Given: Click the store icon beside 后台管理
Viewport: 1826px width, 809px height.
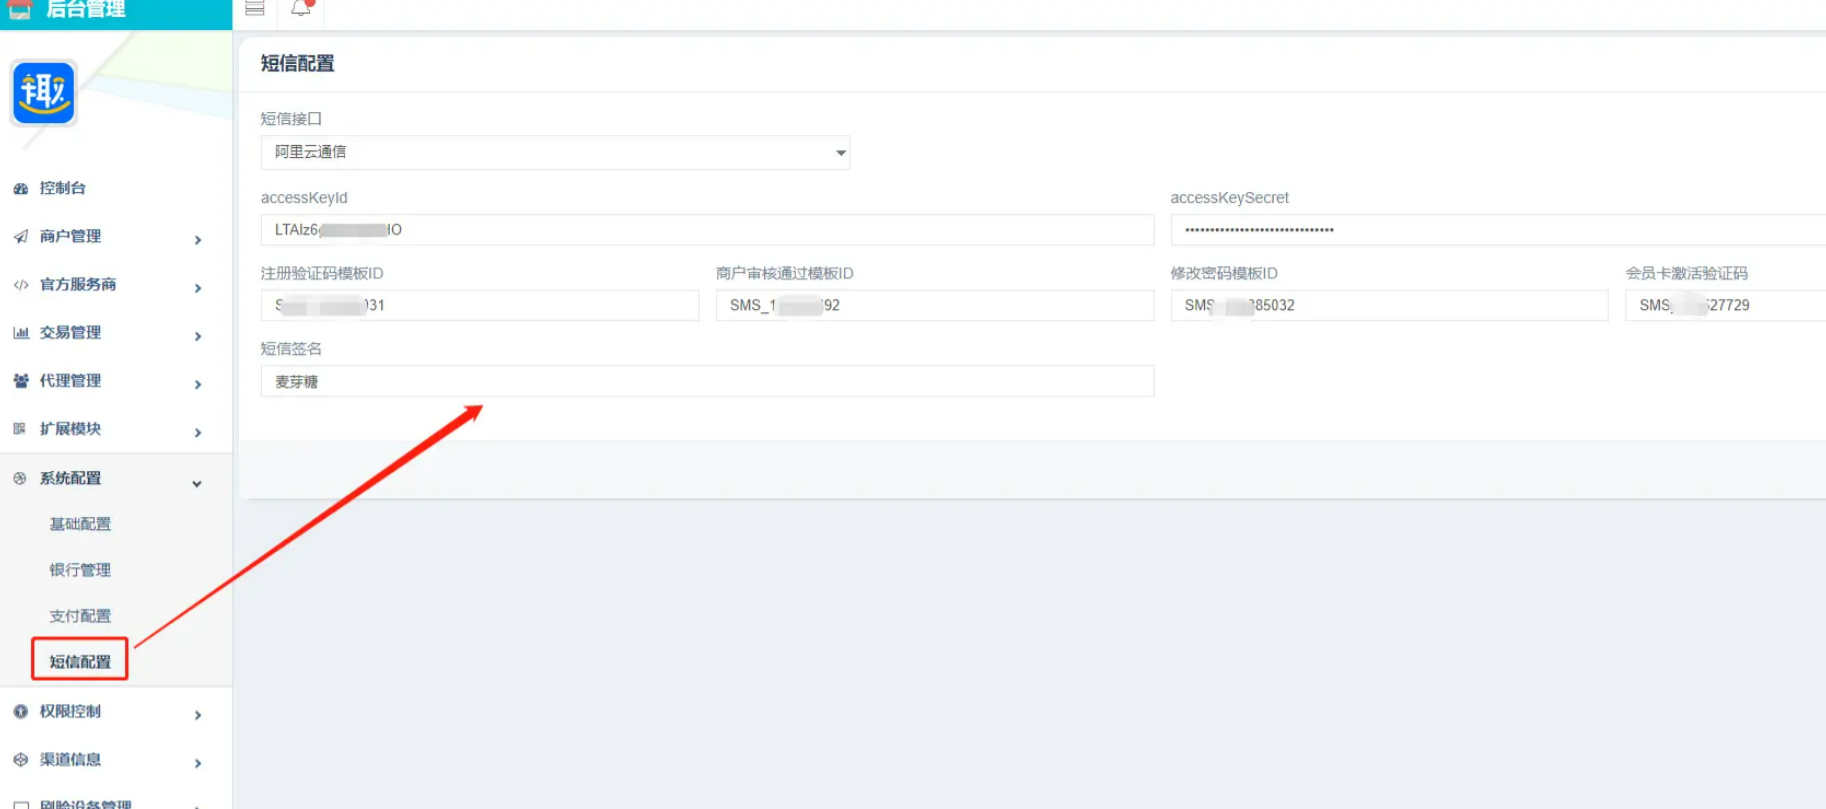Looking at the screenshot, I should [x=20, y=9].
